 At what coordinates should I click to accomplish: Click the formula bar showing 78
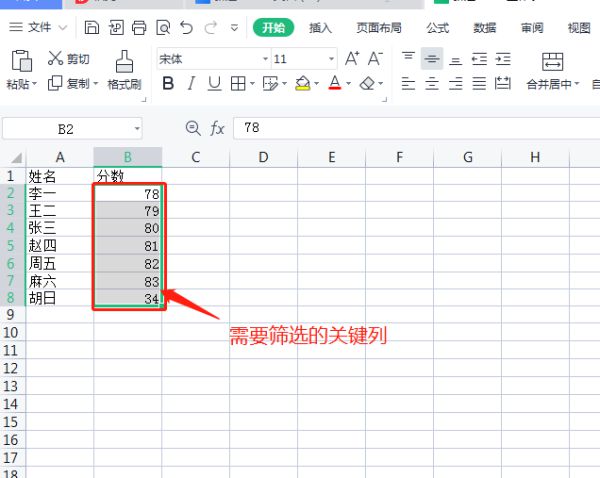[x=416, y=128]
